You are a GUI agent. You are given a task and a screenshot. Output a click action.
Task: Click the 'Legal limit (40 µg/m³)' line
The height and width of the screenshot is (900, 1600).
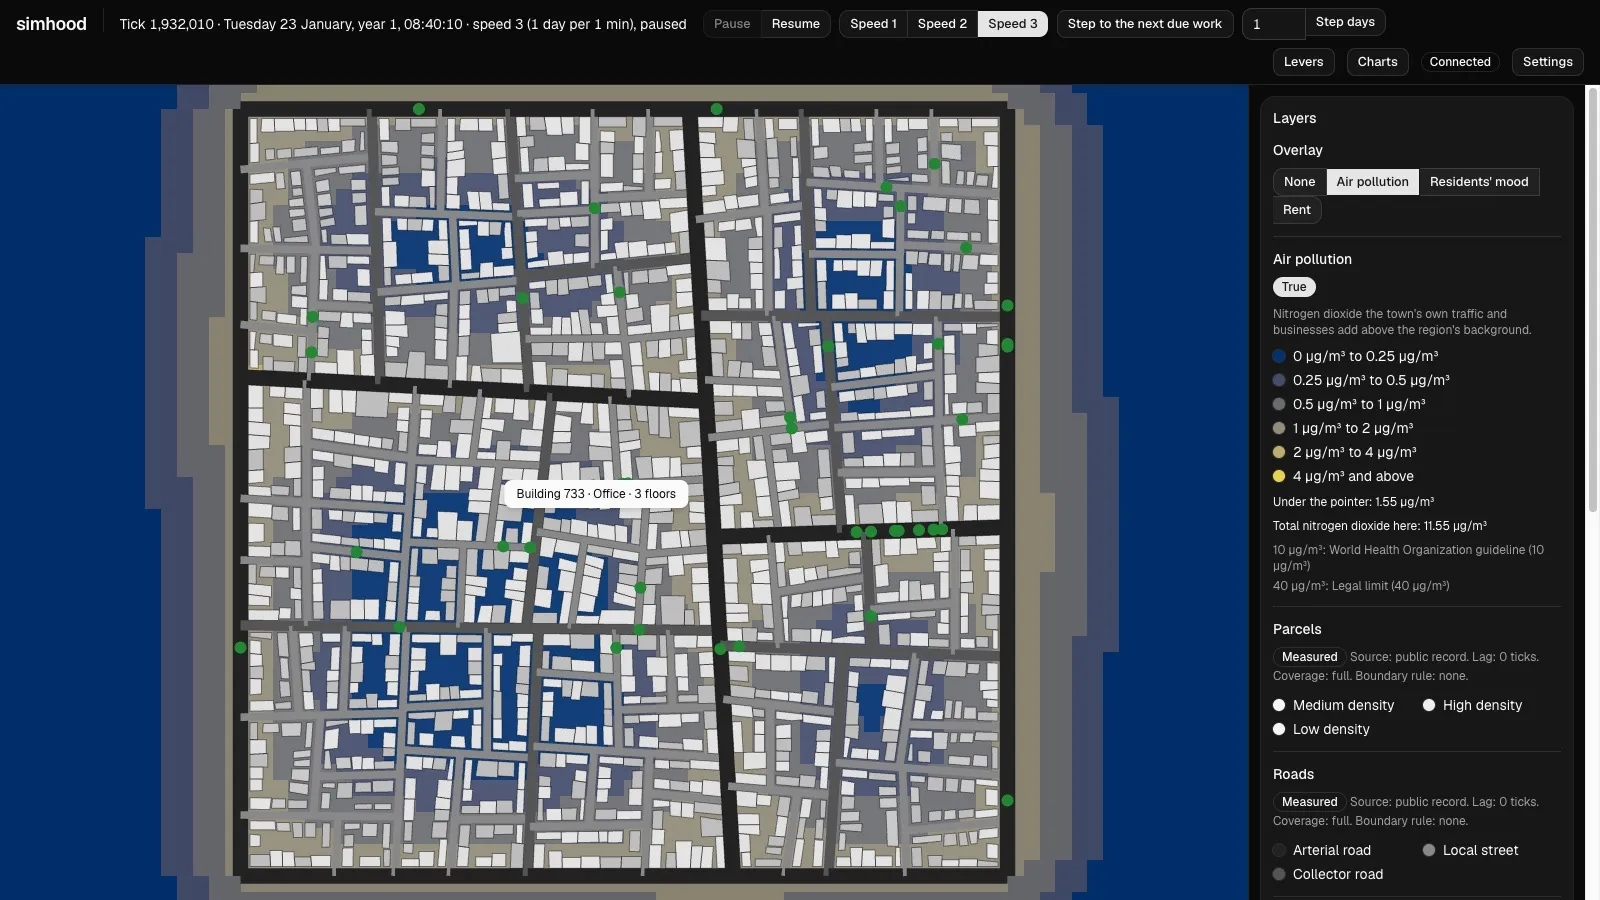tap(1361, 586)
